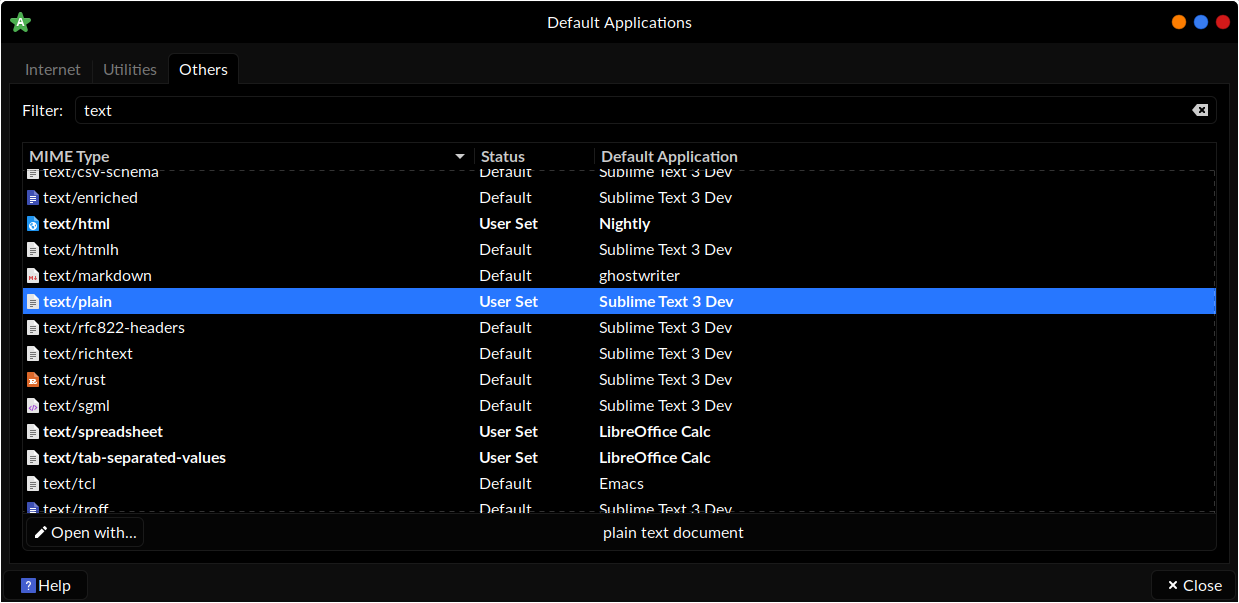Select the text/html MIME type
This screenshot has width=1239, height=603.
(76, 224)
